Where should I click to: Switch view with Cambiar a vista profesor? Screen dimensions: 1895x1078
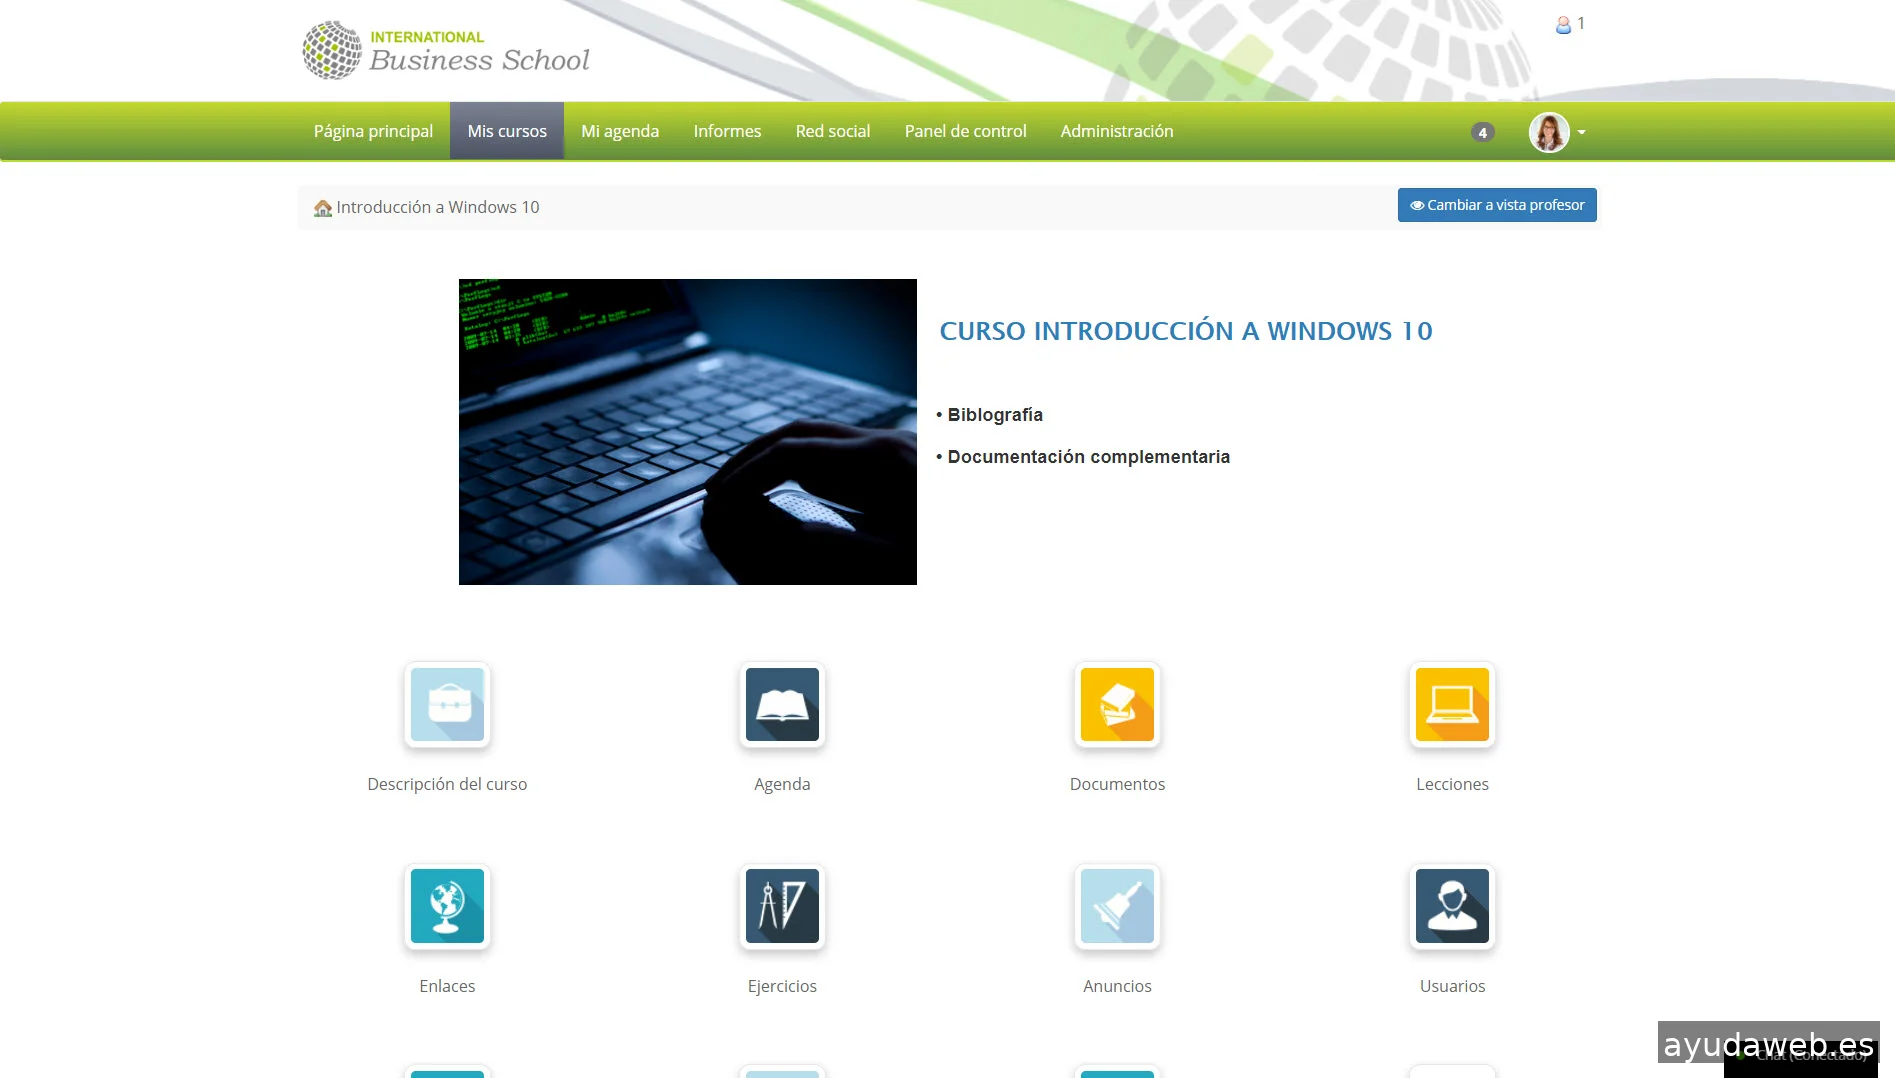tap(1496, 205)
